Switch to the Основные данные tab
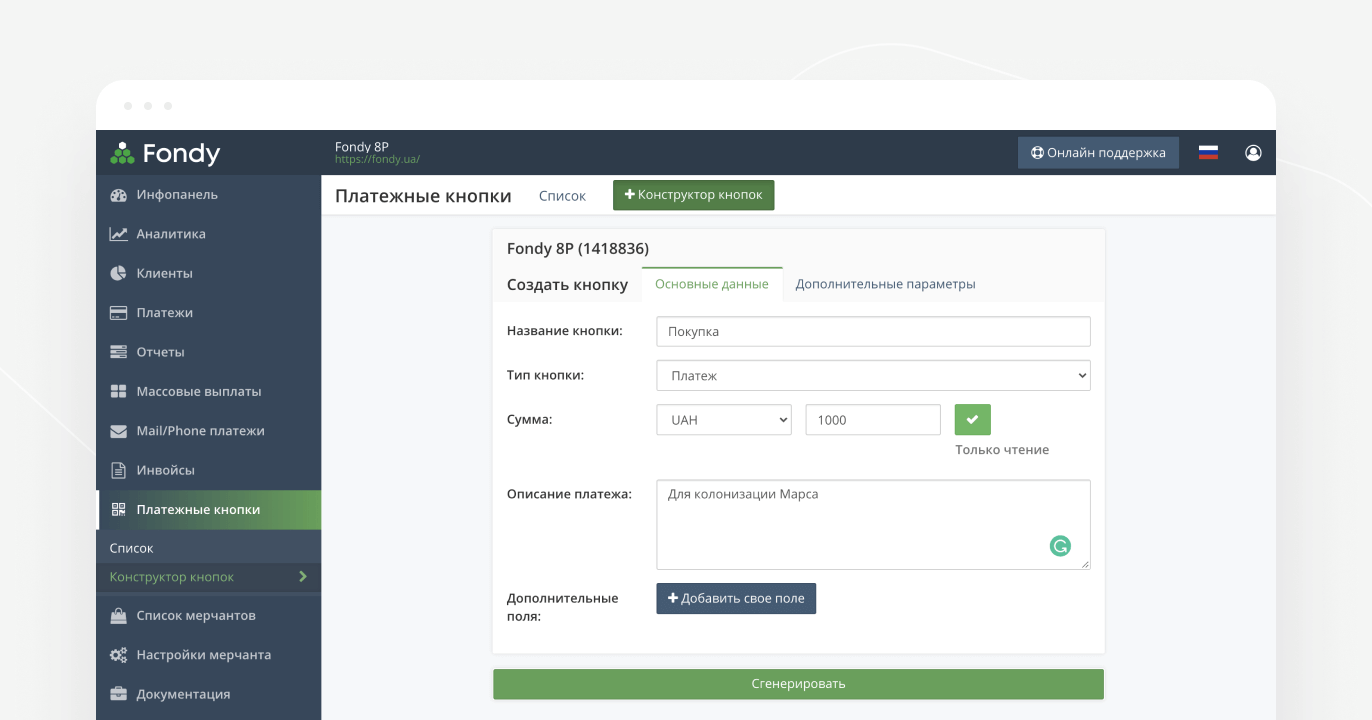Image resolution: width=1372 pixels, height=720 pixels. click(x=712, y=284)
